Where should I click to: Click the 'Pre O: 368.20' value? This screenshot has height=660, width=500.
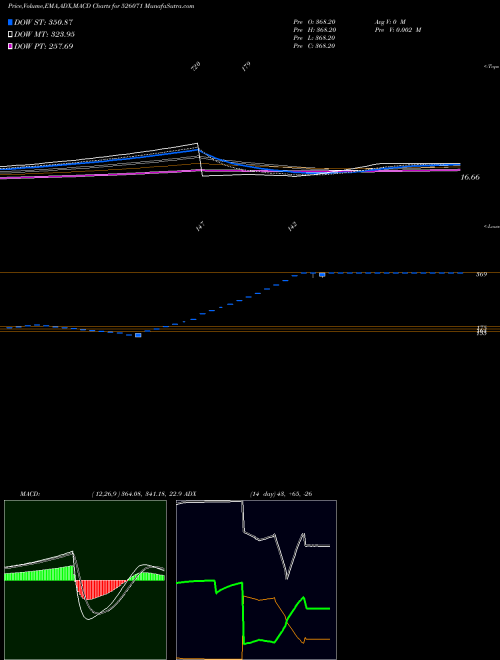click(x=314, y=22)
